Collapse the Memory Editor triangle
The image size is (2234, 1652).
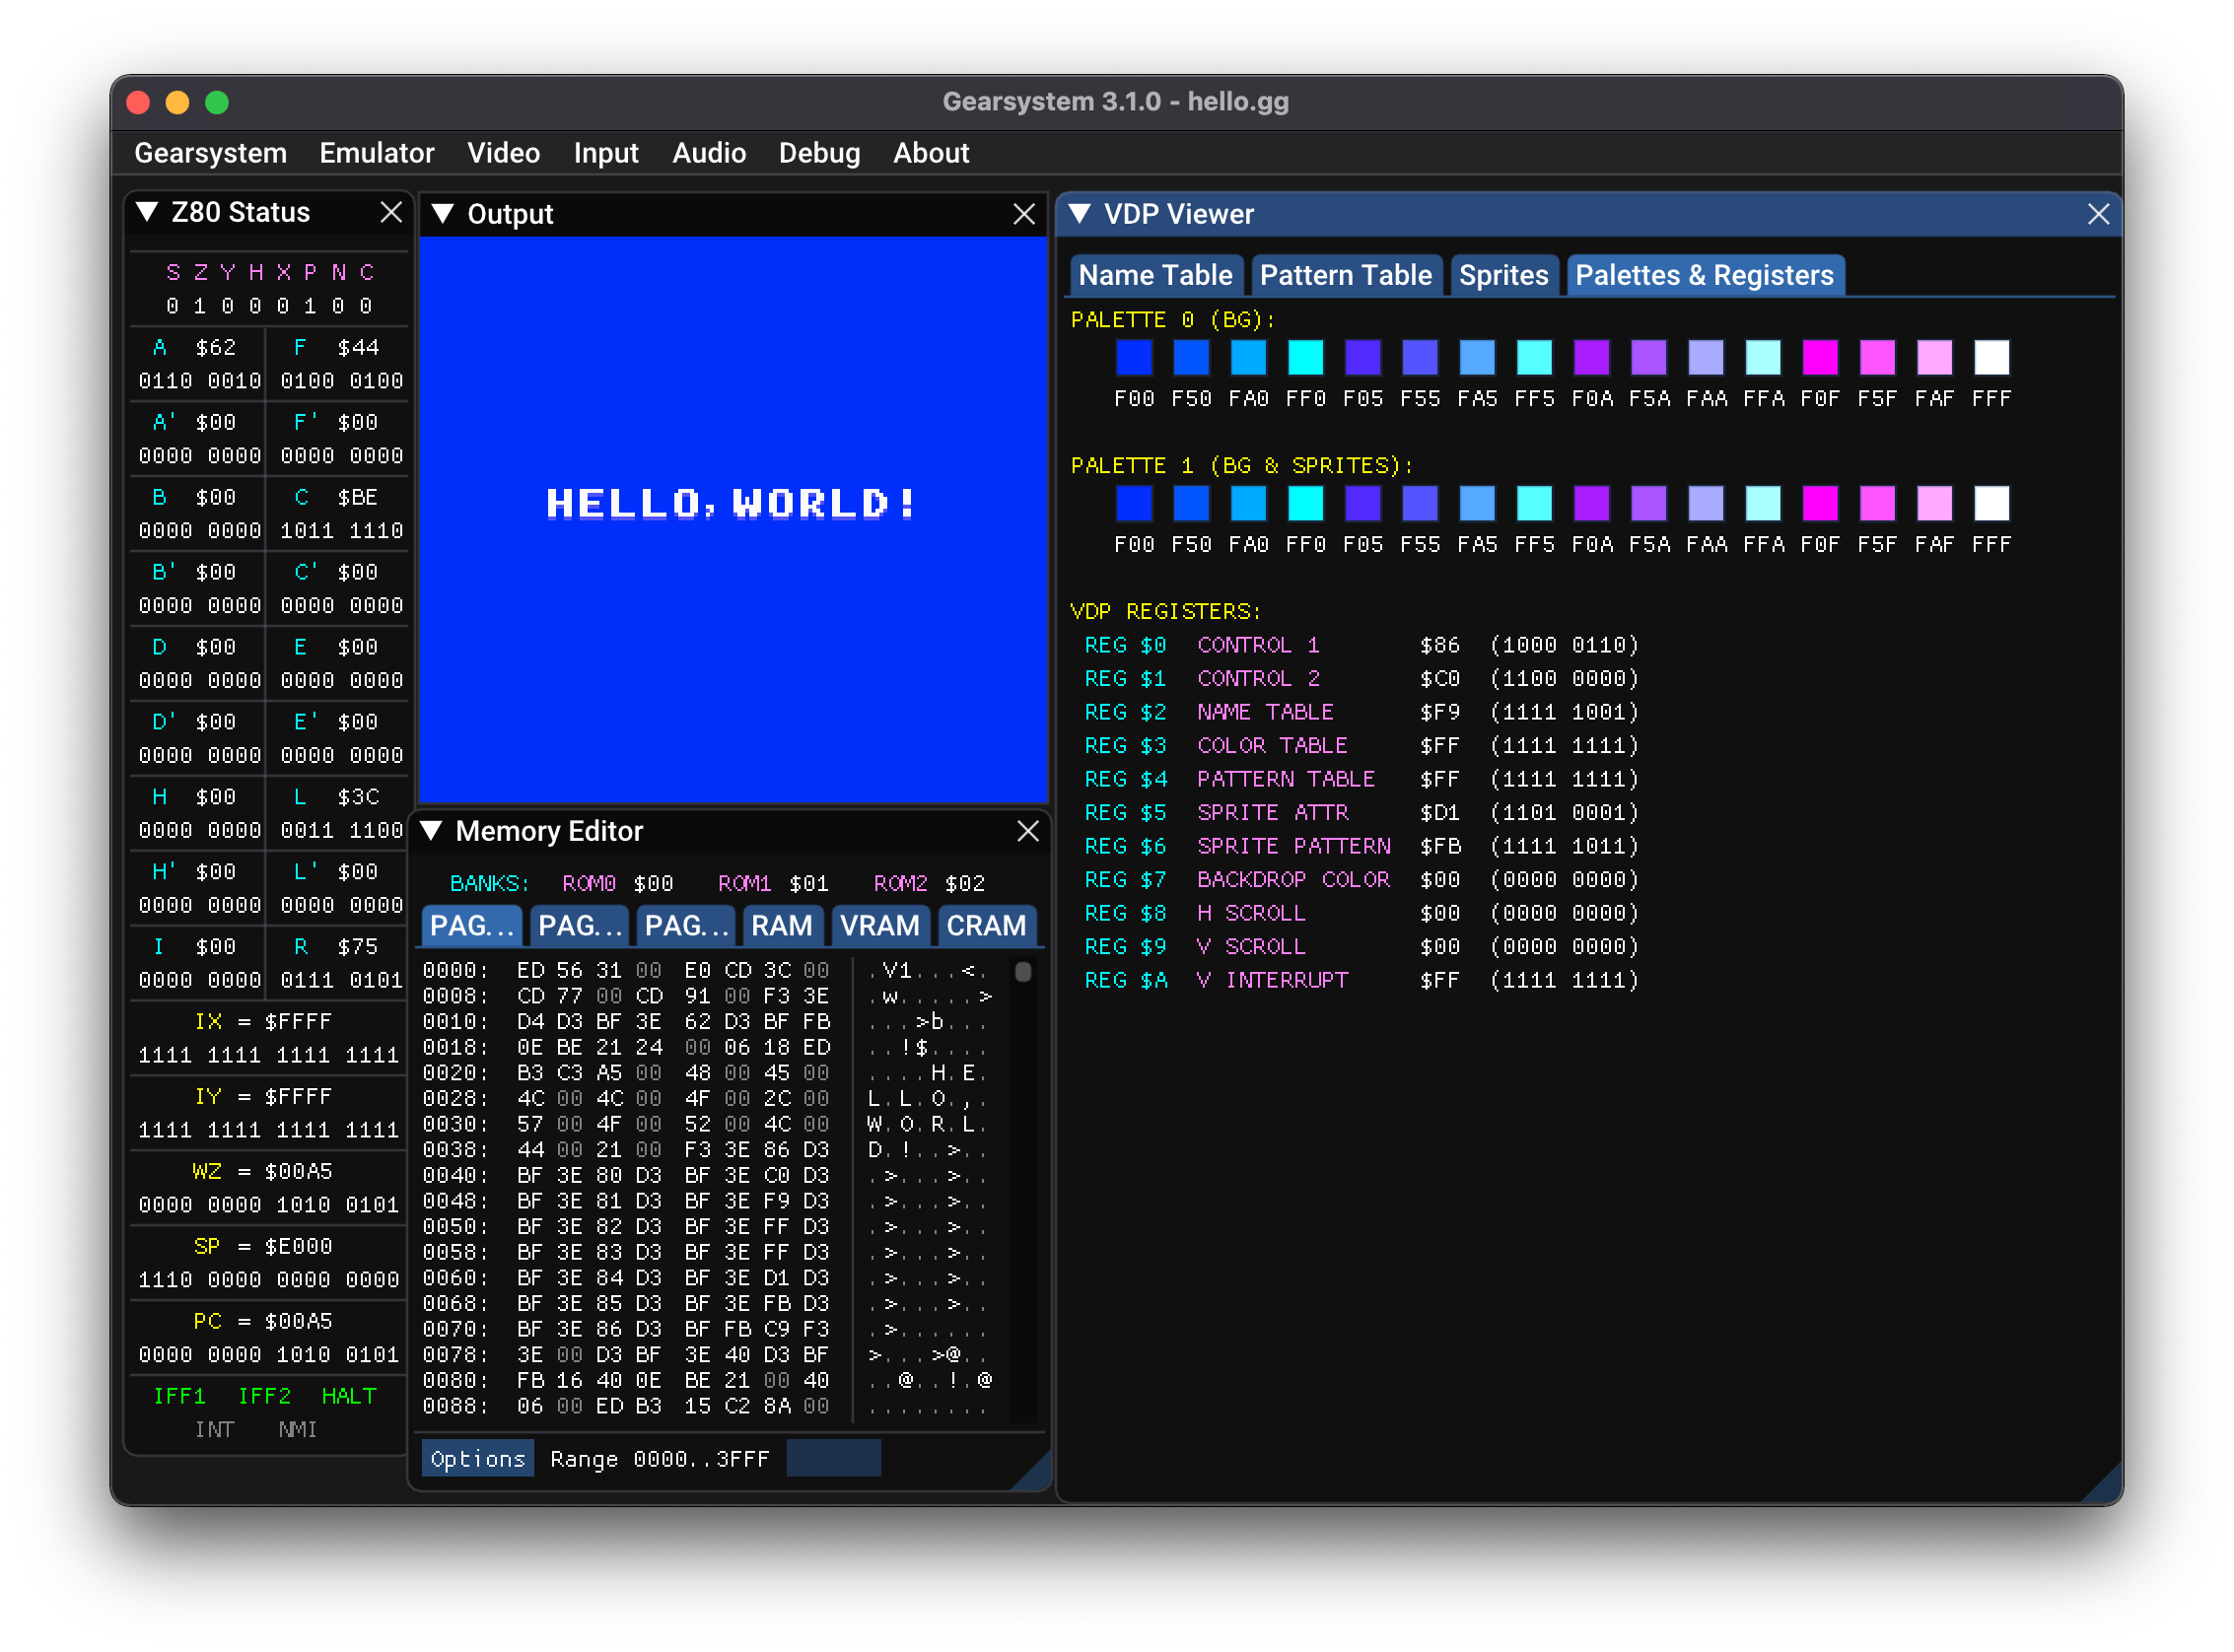431,831
